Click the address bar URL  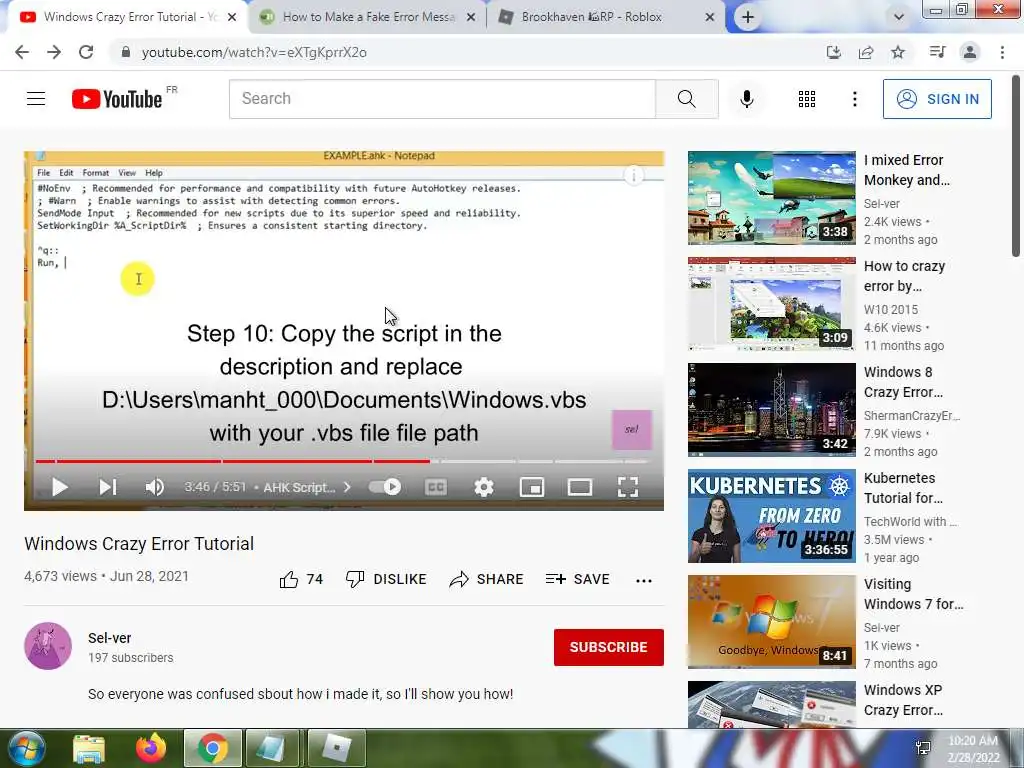pos(254,52)
